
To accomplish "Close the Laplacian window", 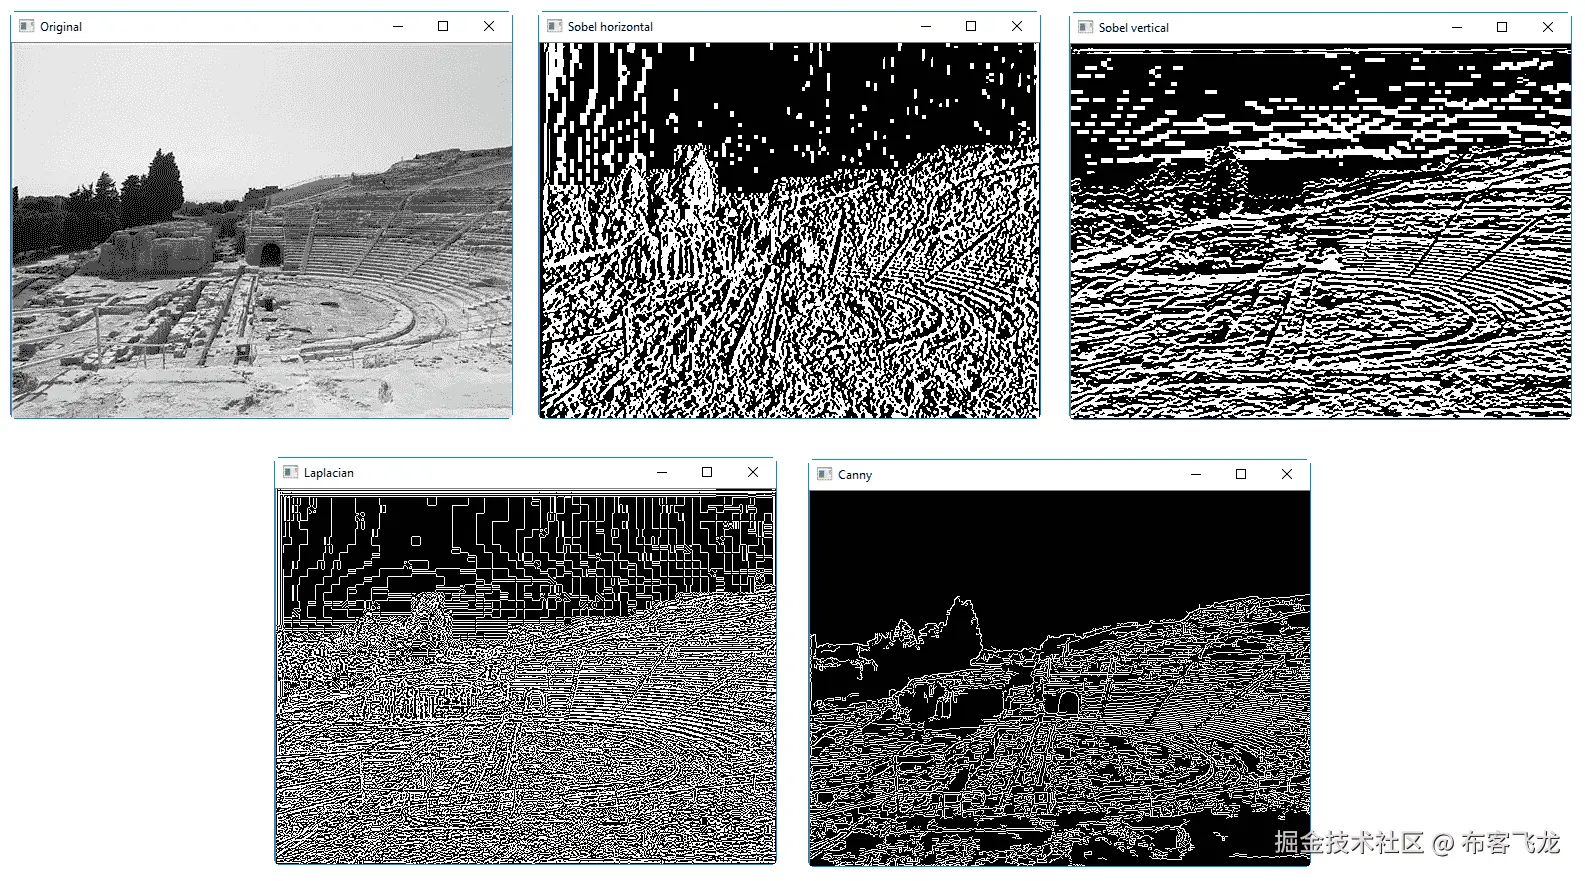I will pos(753,472).
